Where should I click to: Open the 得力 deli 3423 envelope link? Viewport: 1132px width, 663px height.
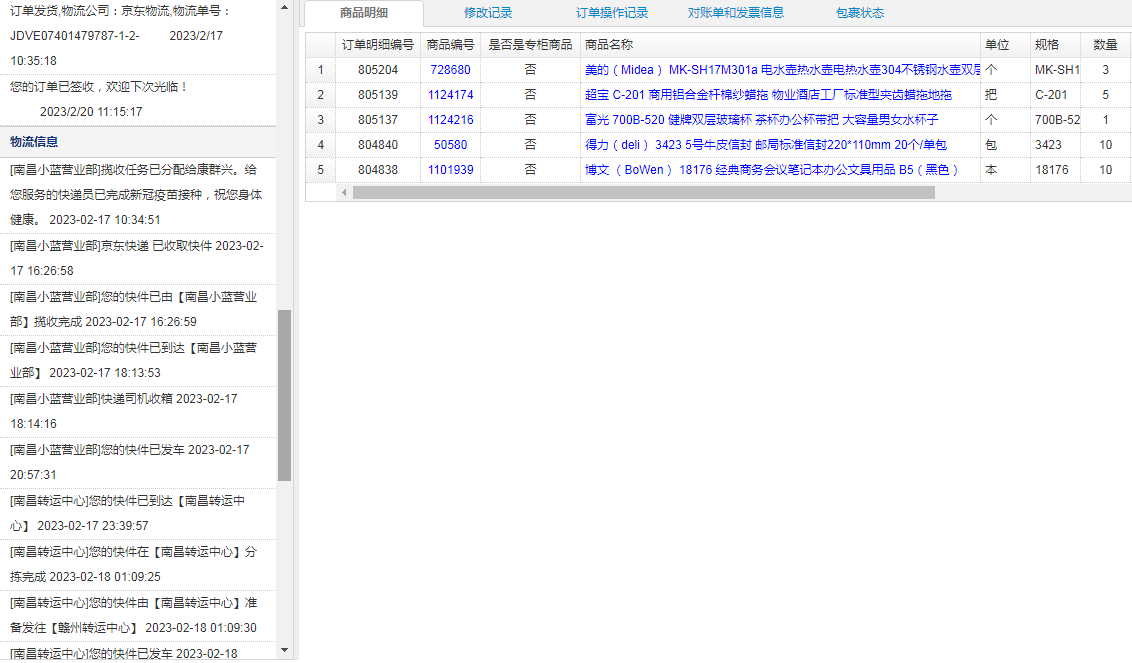(766, 145)
